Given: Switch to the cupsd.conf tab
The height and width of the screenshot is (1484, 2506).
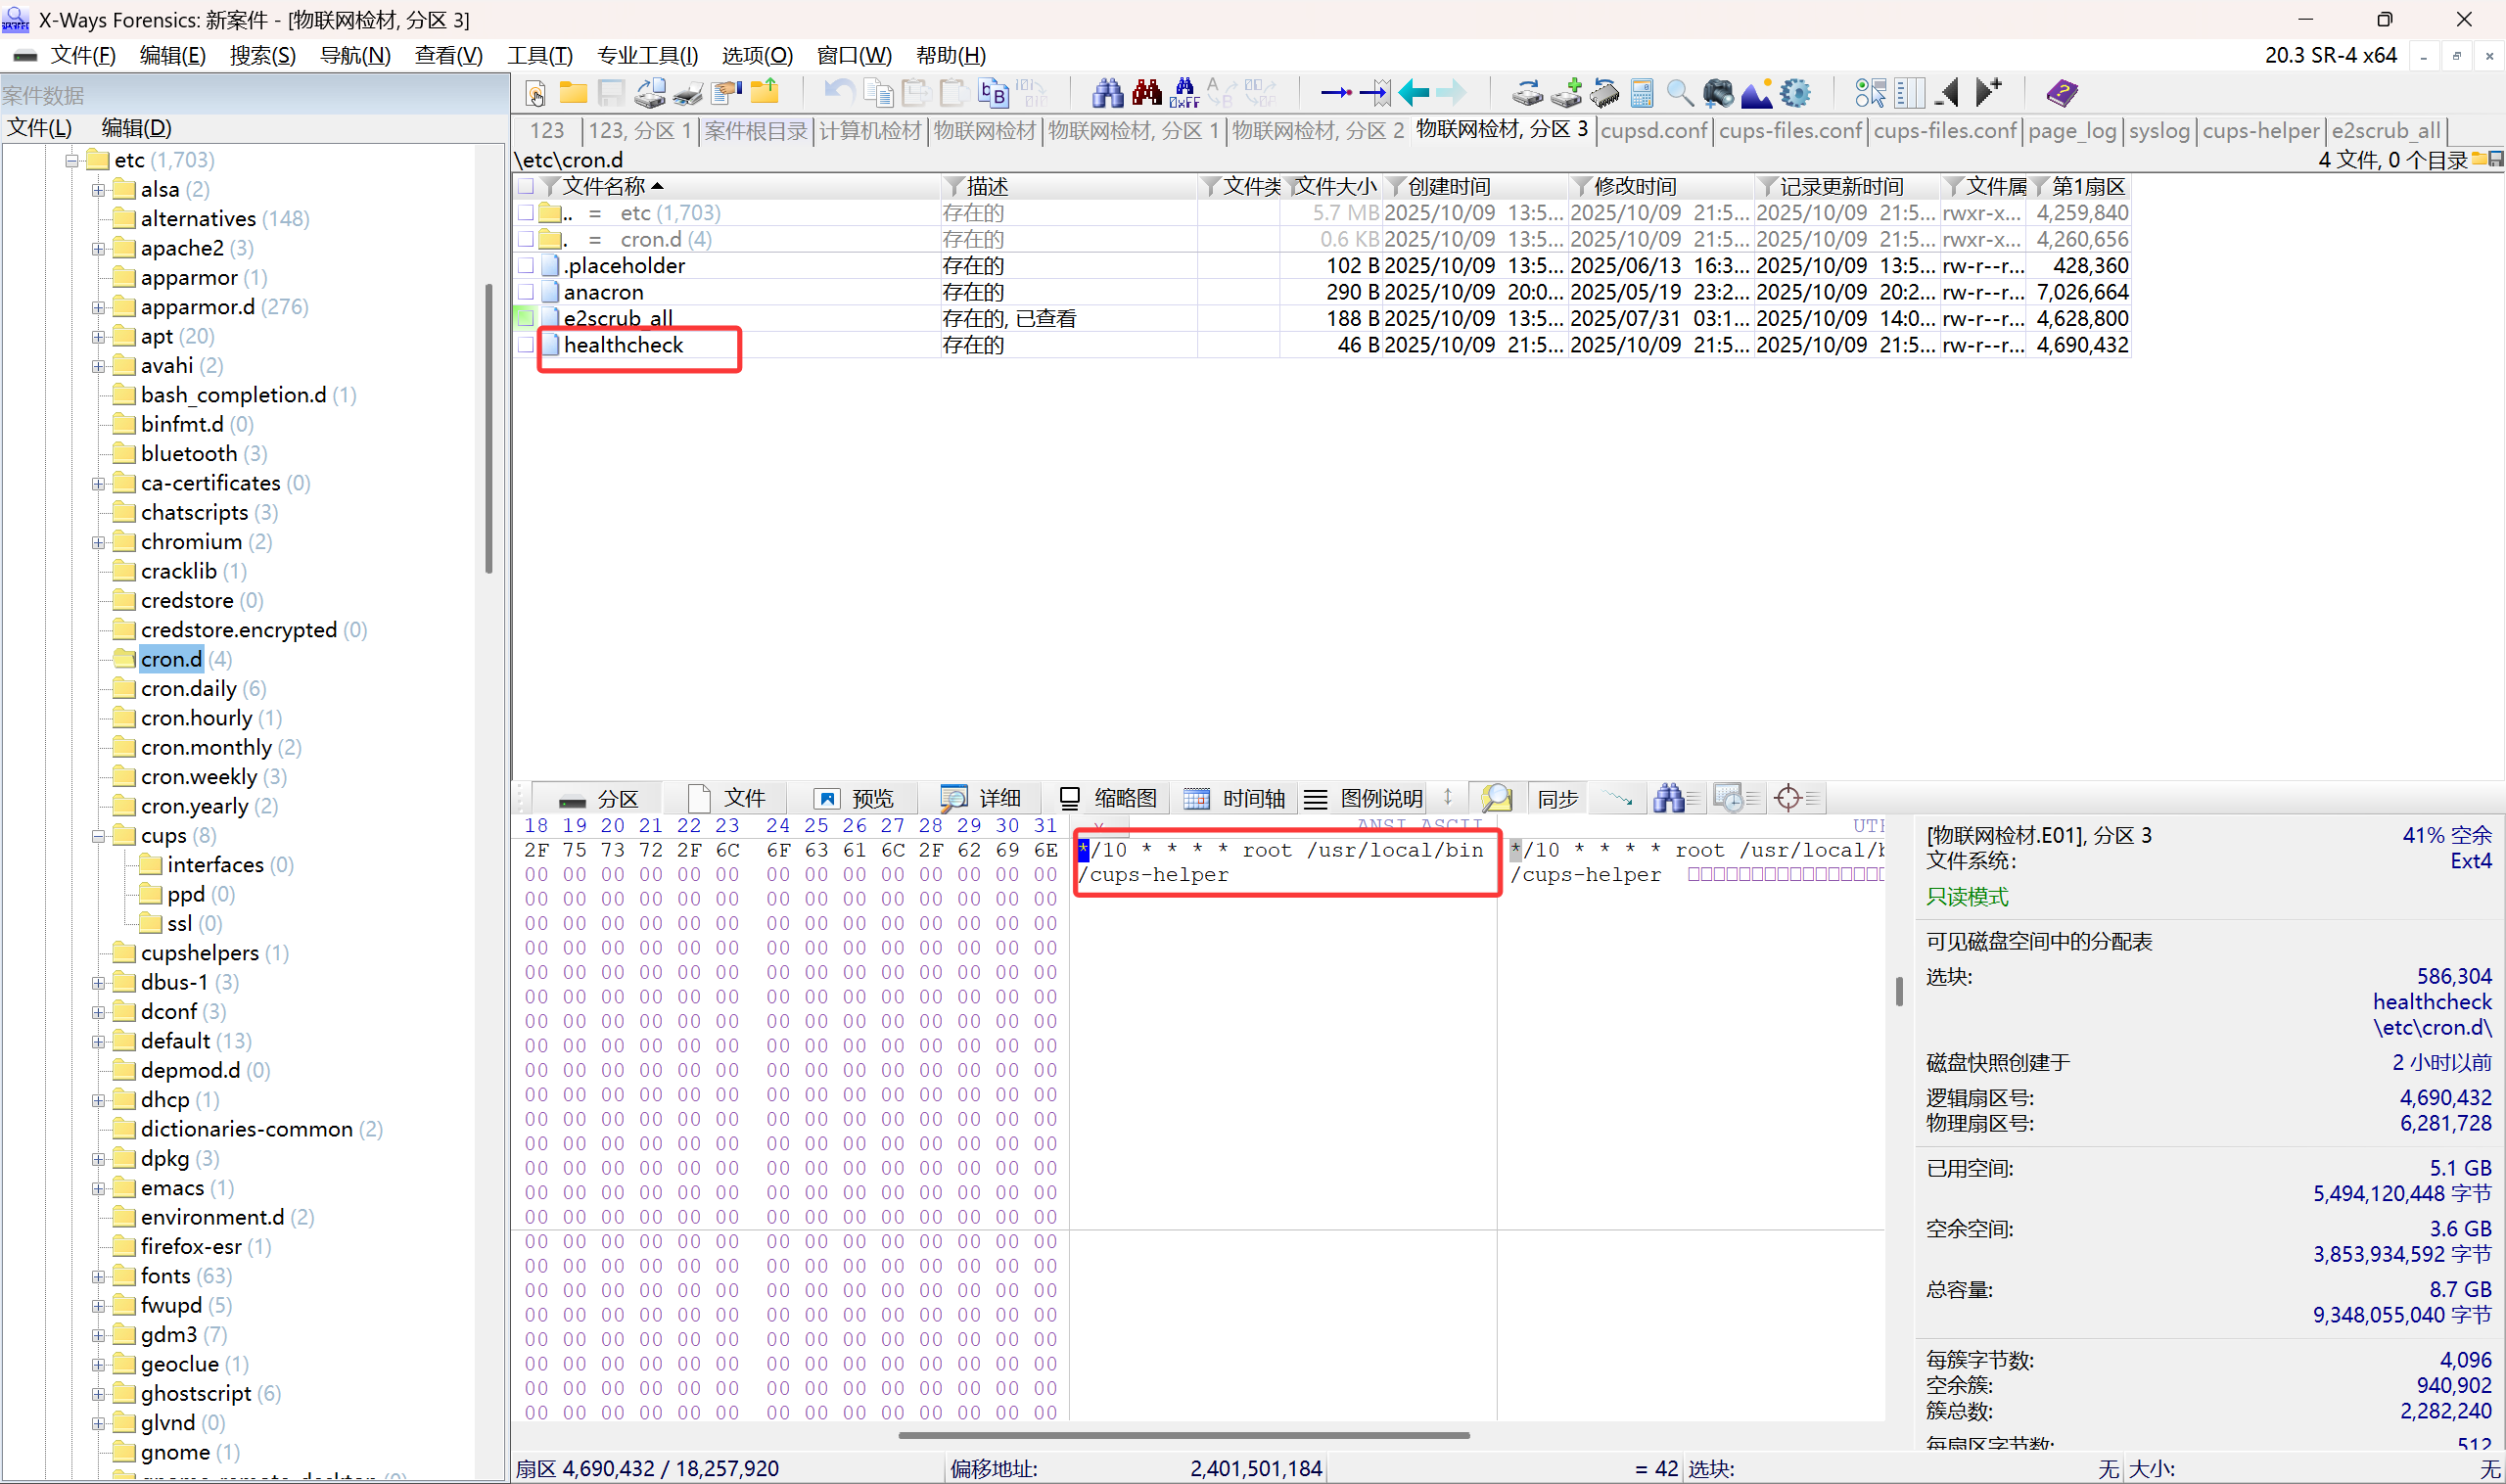Looking at the screenshot, I should click(1653, 130).
